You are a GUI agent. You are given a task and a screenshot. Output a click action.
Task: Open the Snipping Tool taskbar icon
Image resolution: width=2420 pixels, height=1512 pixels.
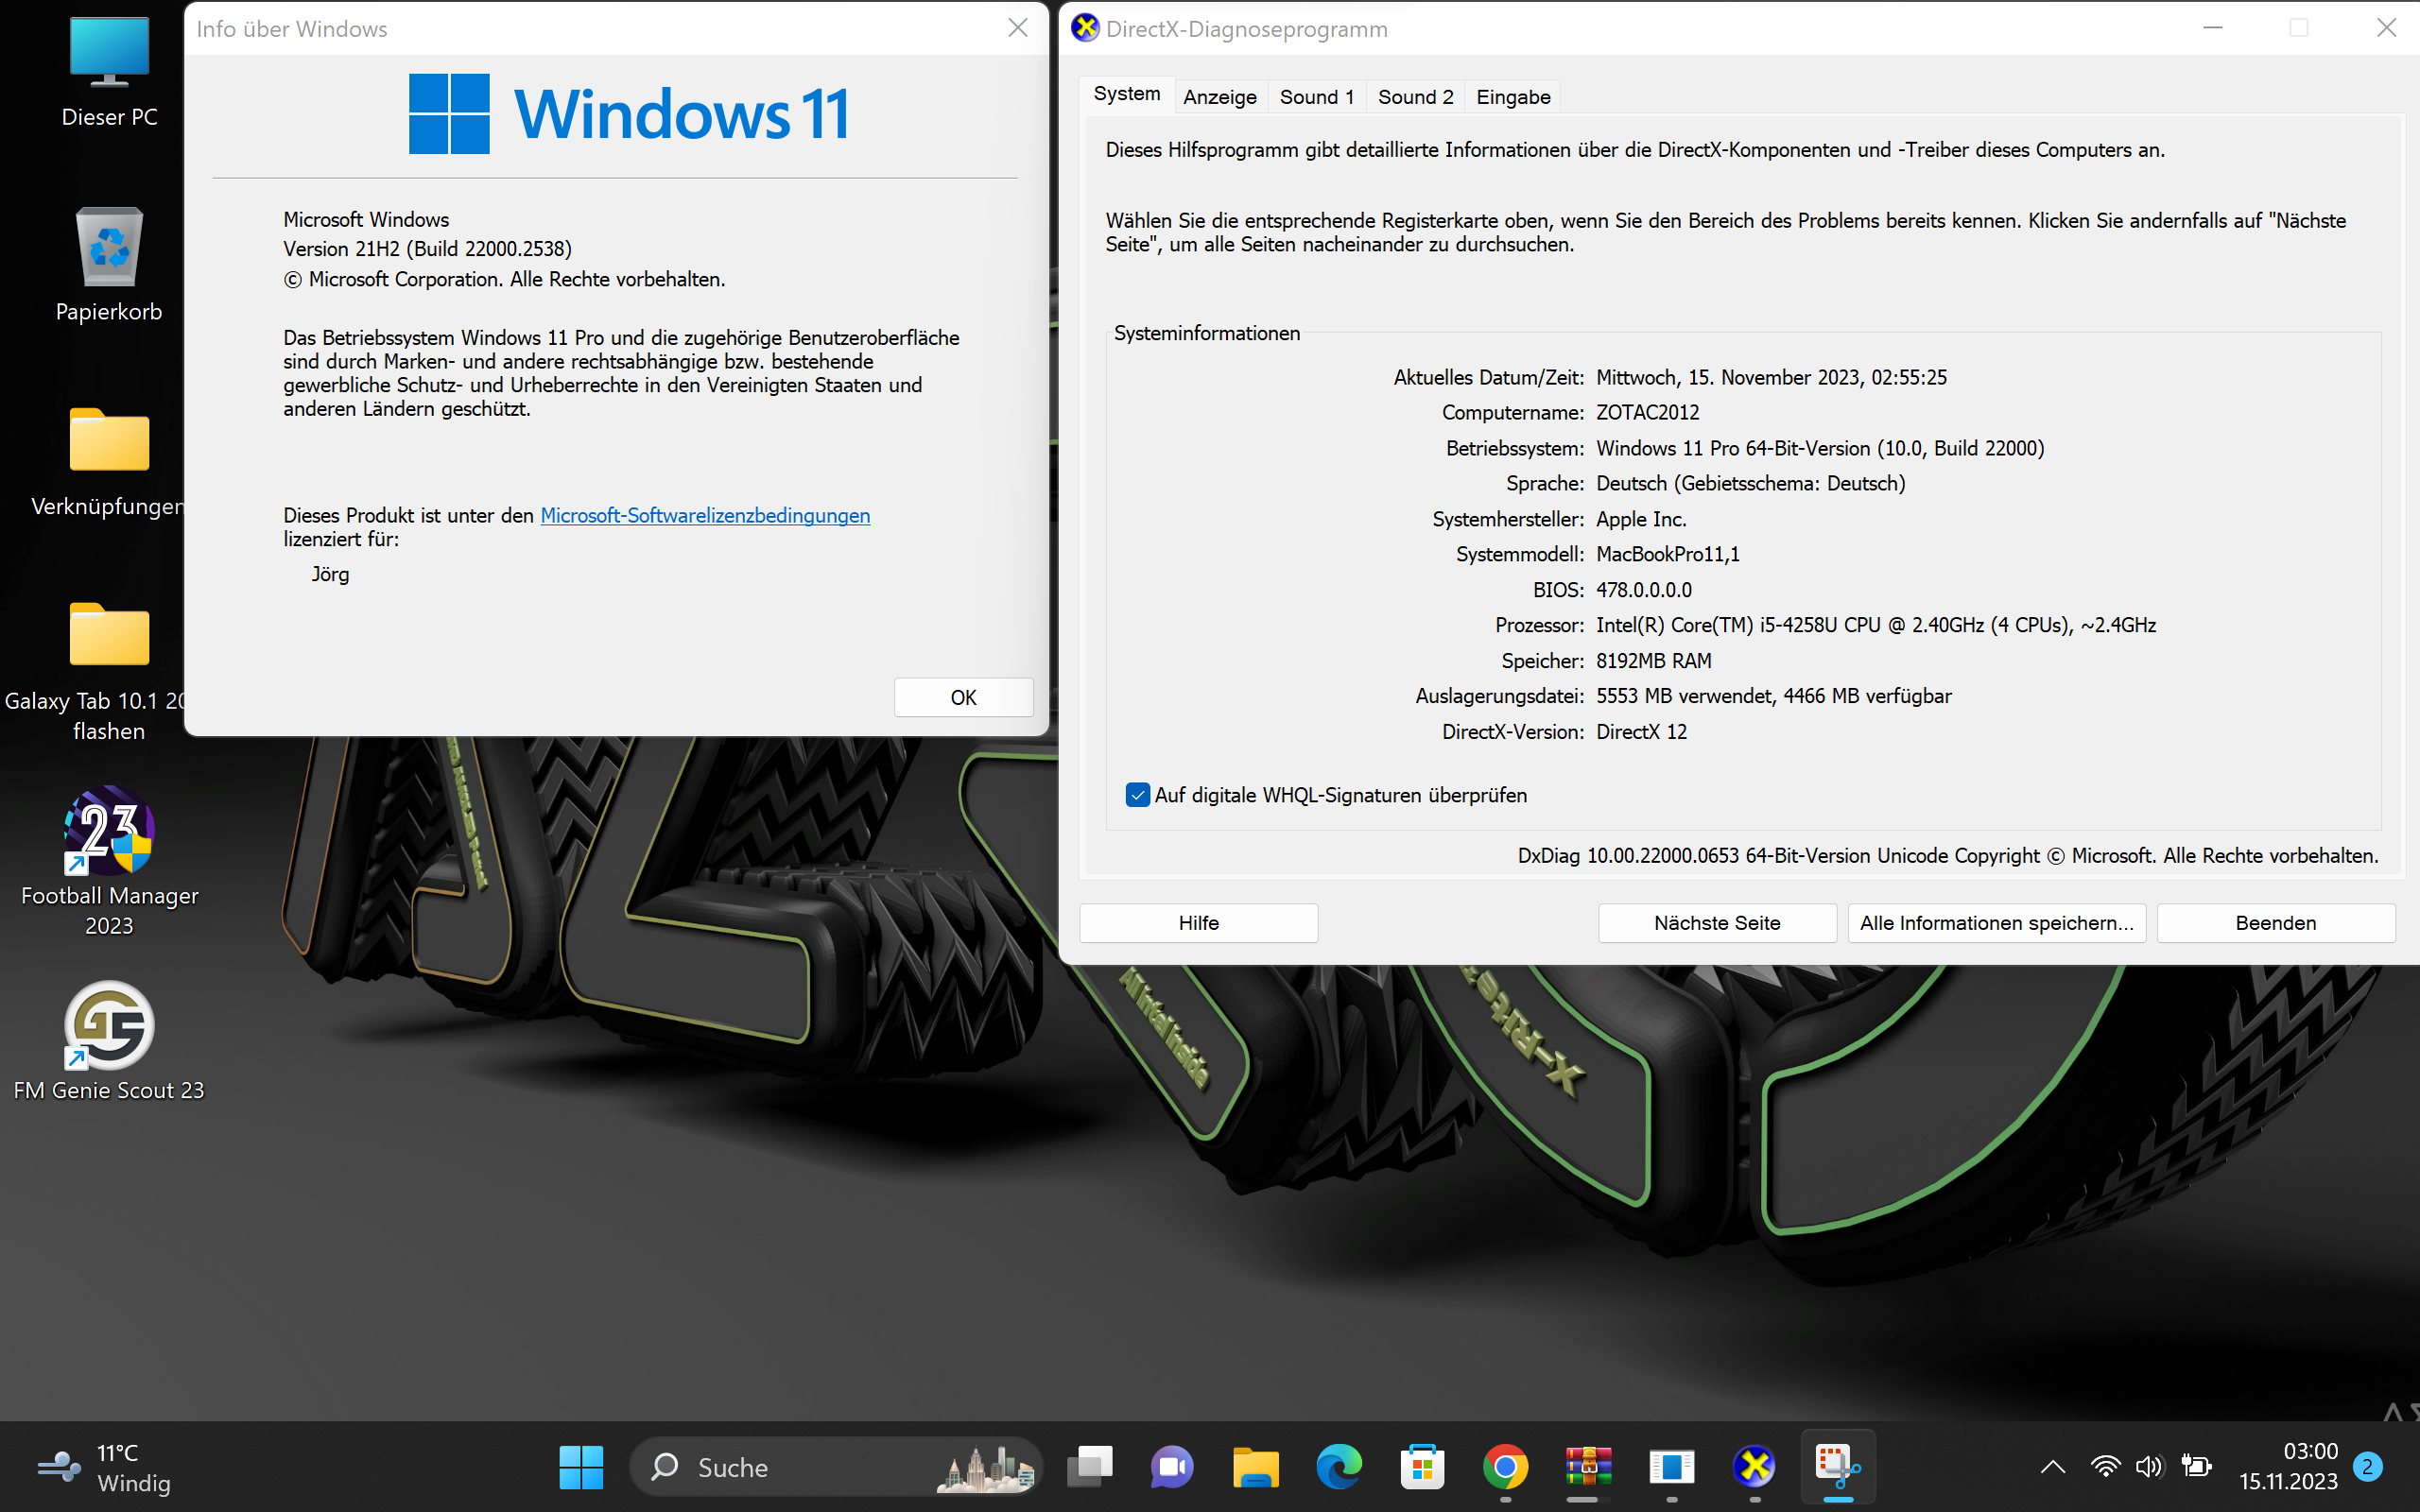[x=1837, y=1466]
